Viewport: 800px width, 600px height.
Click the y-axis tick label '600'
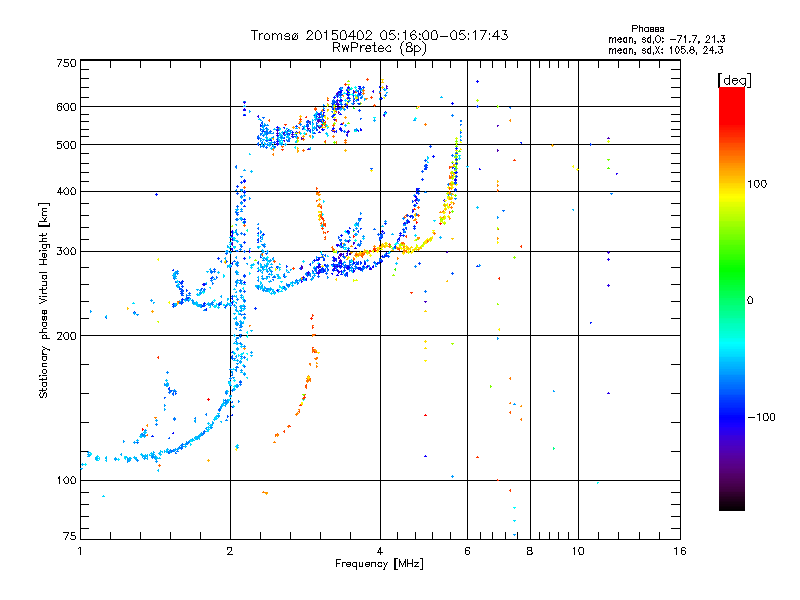pyautogui.click(x=66, y=107)
